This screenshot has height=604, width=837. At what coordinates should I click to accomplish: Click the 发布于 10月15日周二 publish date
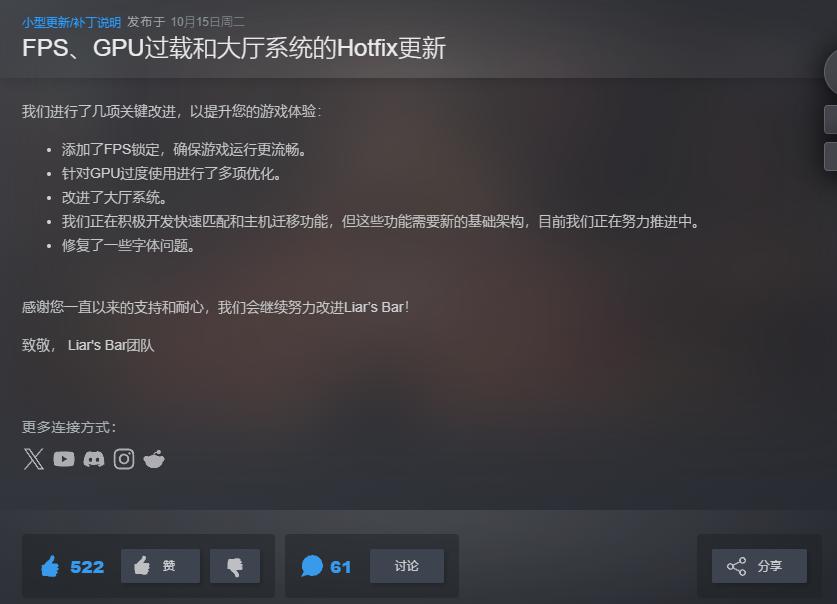tap(186, 22)
